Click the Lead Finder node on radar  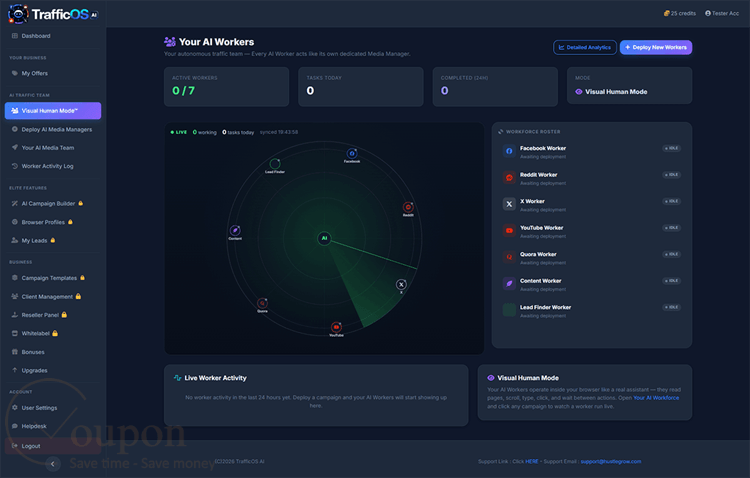point(275,164)
